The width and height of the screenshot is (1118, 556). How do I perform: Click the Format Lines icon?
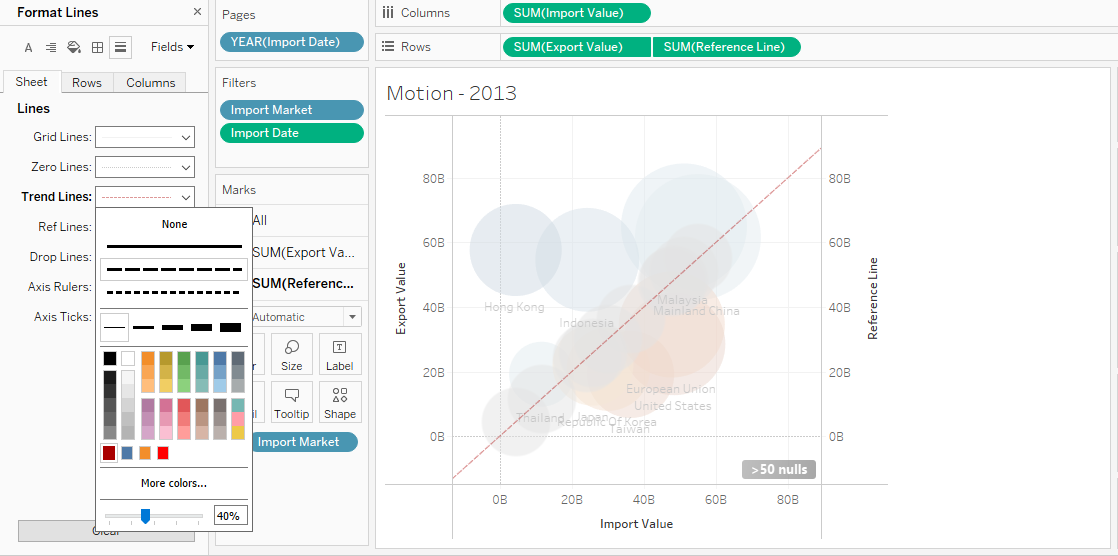(120, 47)
